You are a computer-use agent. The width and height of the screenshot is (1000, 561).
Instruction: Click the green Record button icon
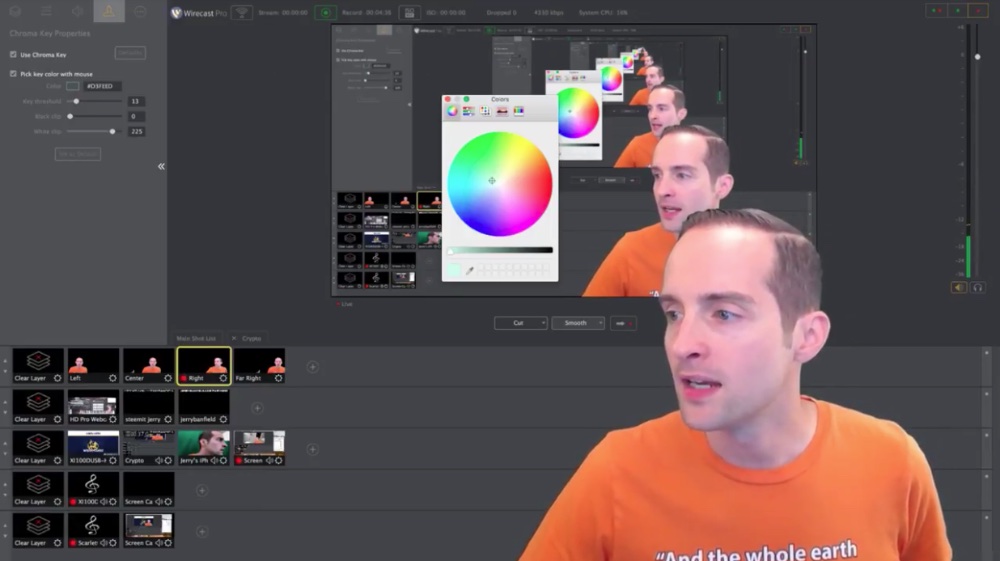coord(325,12)
